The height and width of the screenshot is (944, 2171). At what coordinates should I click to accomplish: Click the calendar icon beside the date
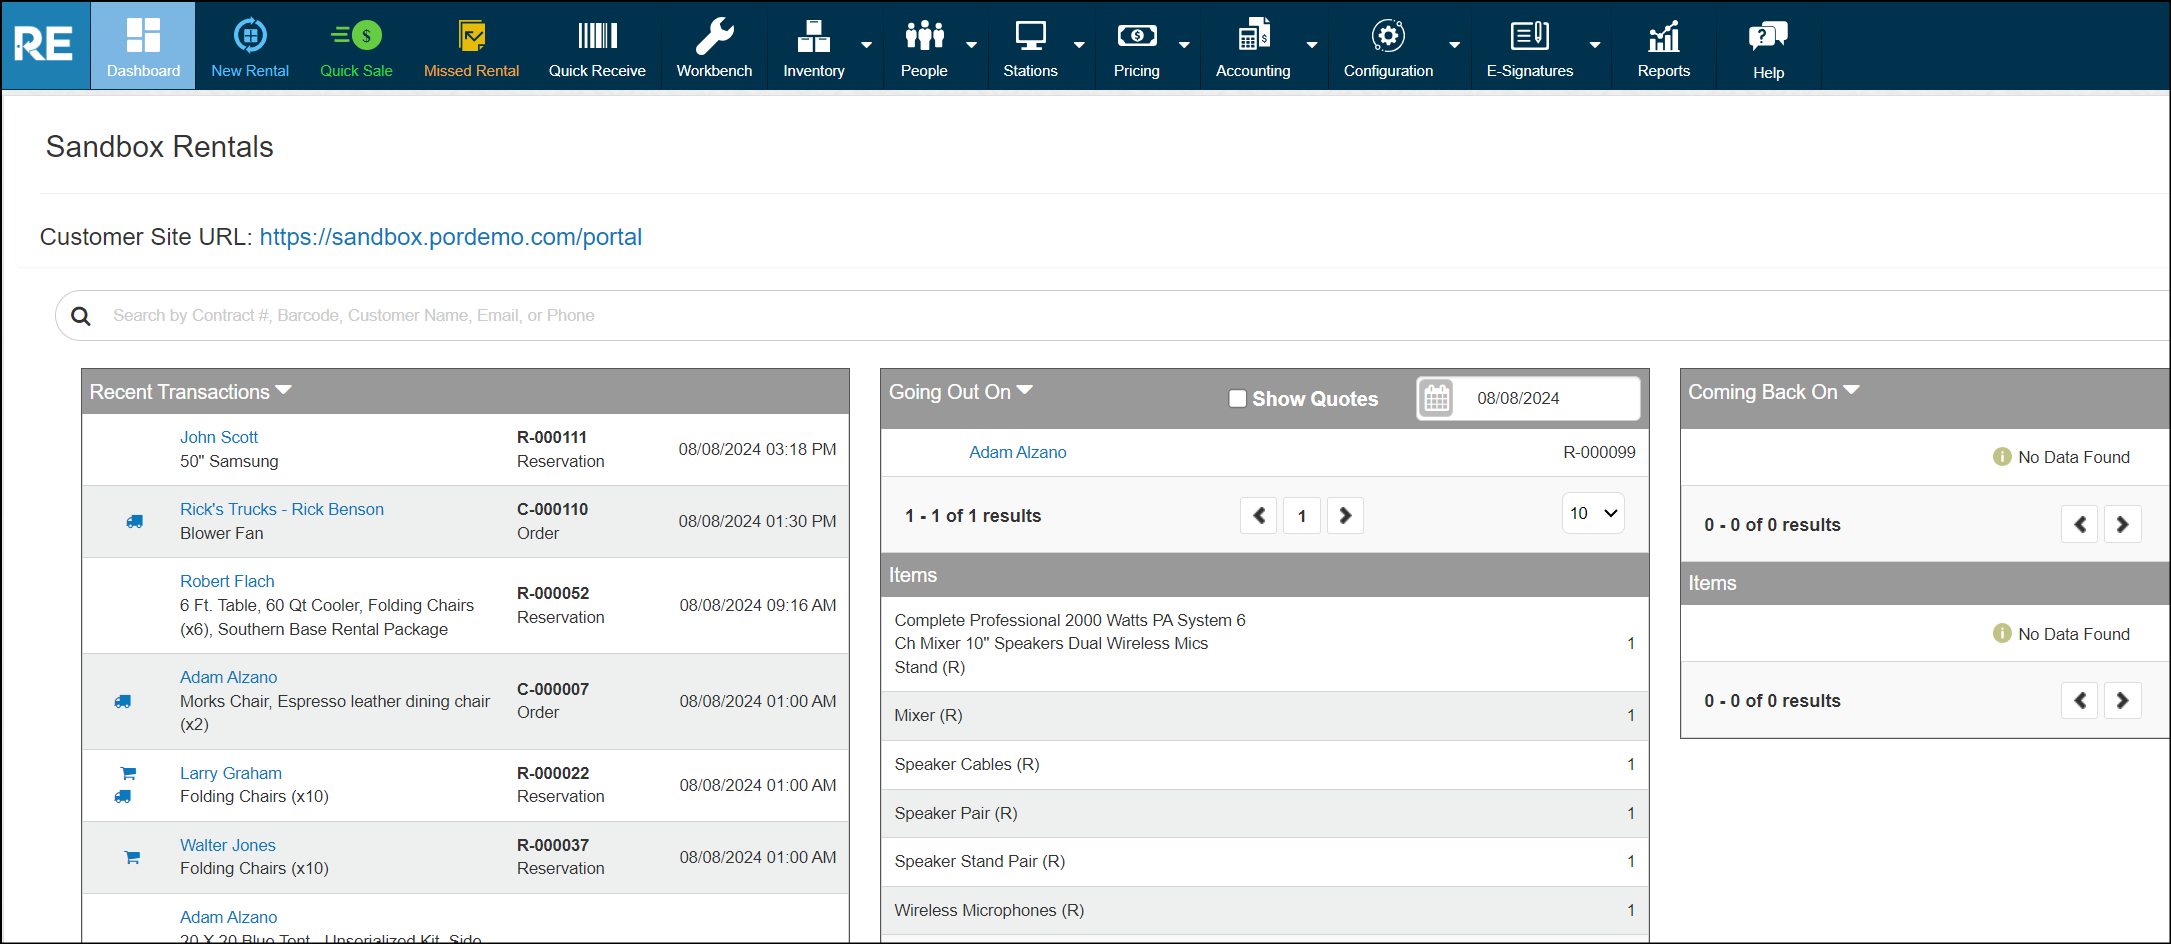(x=1436, y=398)
